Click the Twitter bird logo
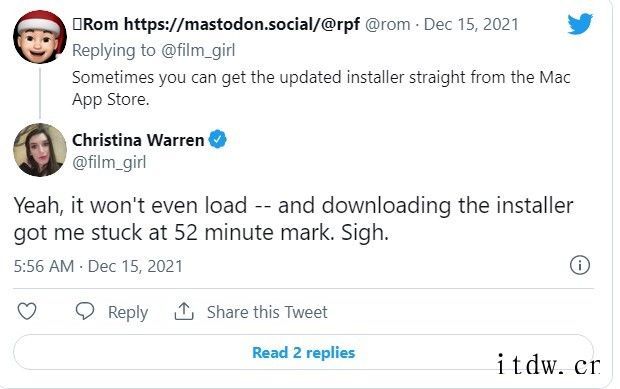 580,24
